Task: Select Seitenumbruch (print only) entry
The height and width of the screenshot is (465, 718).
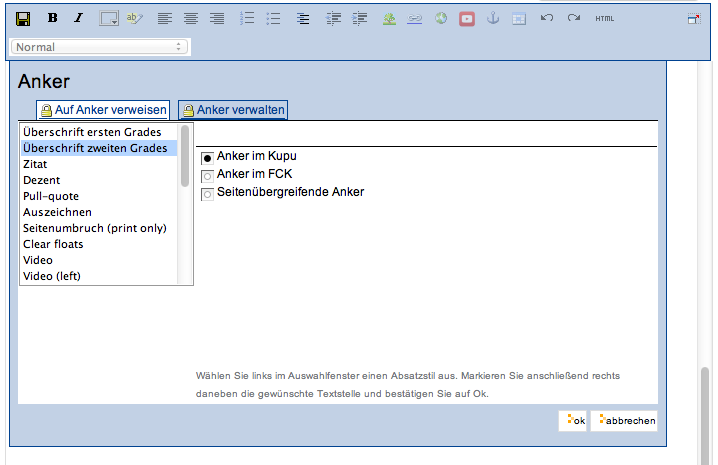Action: pos(99,228)
